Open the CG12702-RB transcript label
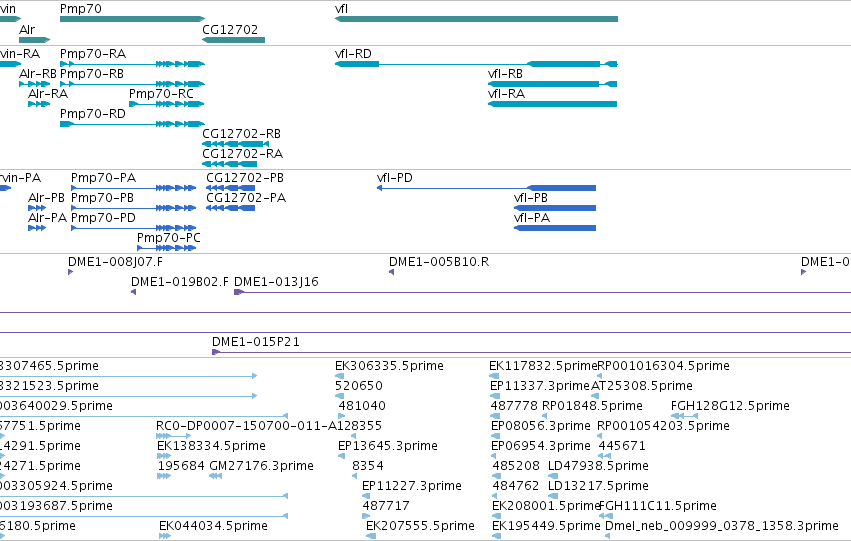Viewport: 851px width, 541px height. (242, 133)
